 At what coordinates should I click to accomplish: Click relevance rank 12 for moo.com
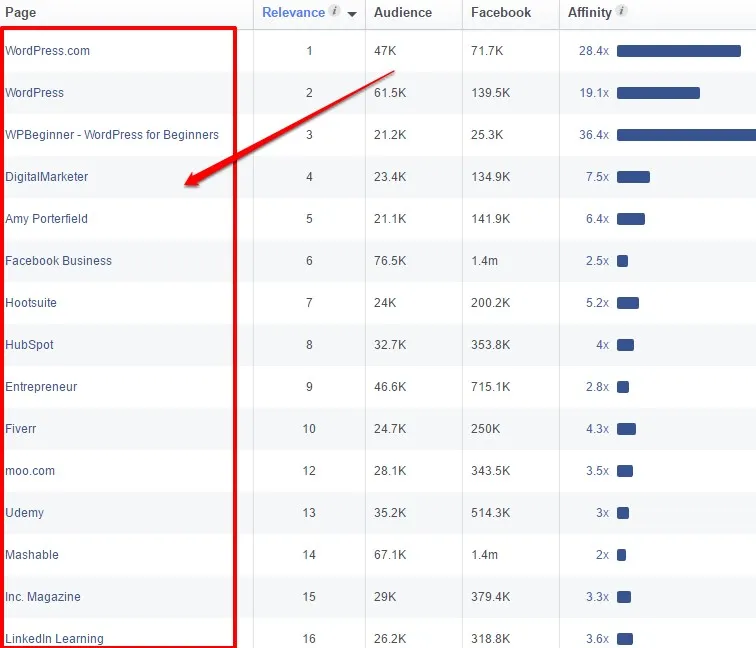309,471
